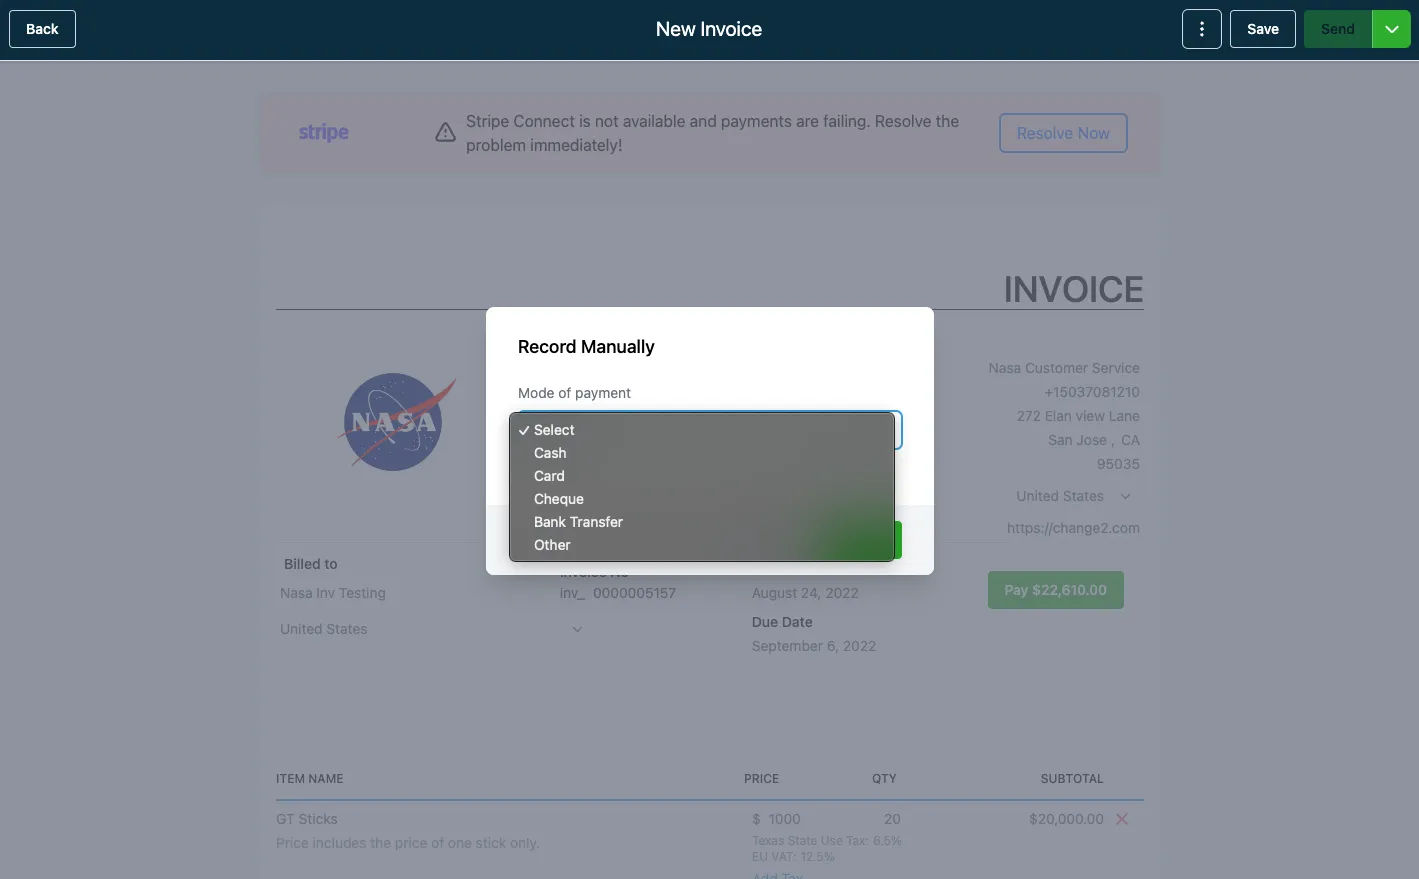Open the three-dot more options menu
The width and height of the screenshot is (1419, 879).
pos(1202,29)
